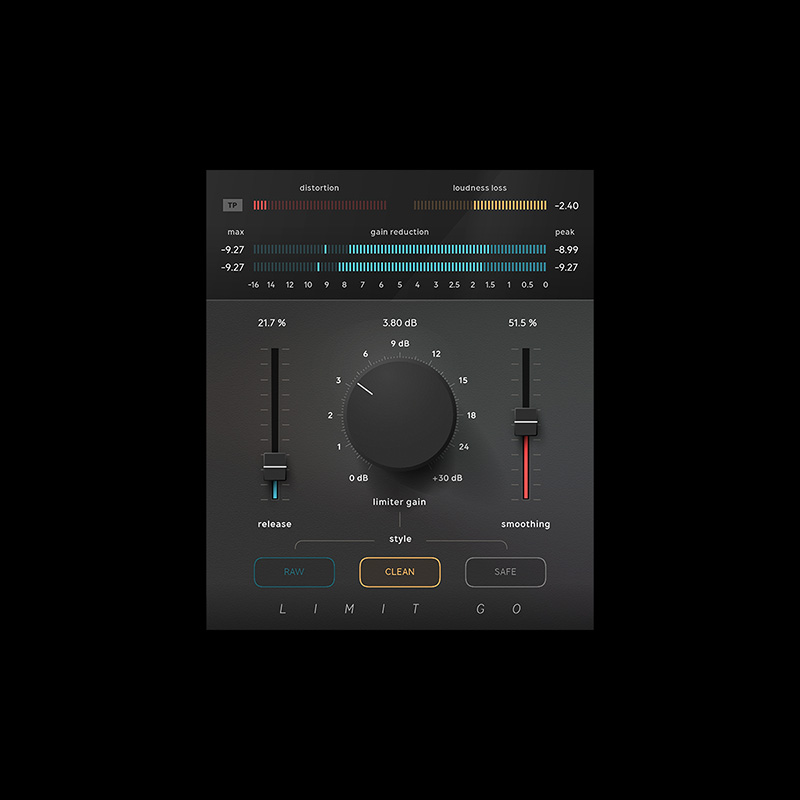Click the '18' mark on the gain dial
Screen dimensions: 800x800
click(x=471, y=415)
